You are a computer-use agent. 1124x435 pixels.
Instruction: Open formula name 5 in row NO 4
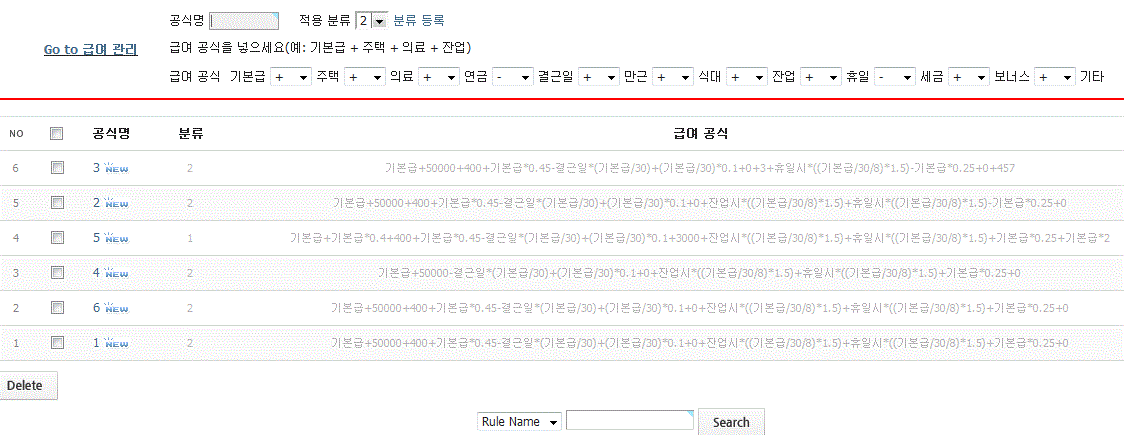click(x=97, y=238)
